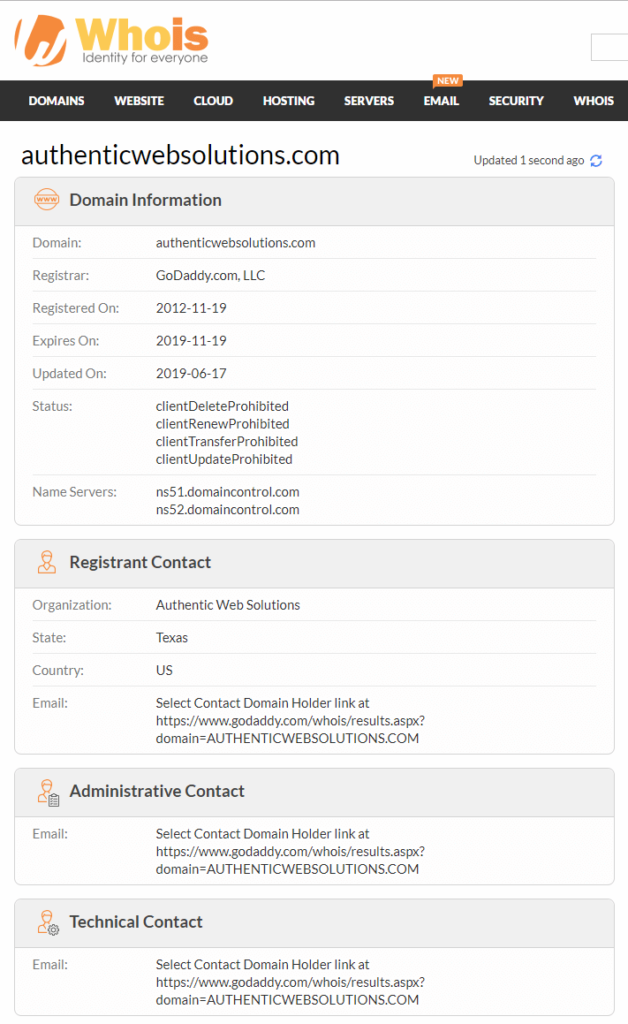Click the 'Name Servers:' label

click(74, 492)
